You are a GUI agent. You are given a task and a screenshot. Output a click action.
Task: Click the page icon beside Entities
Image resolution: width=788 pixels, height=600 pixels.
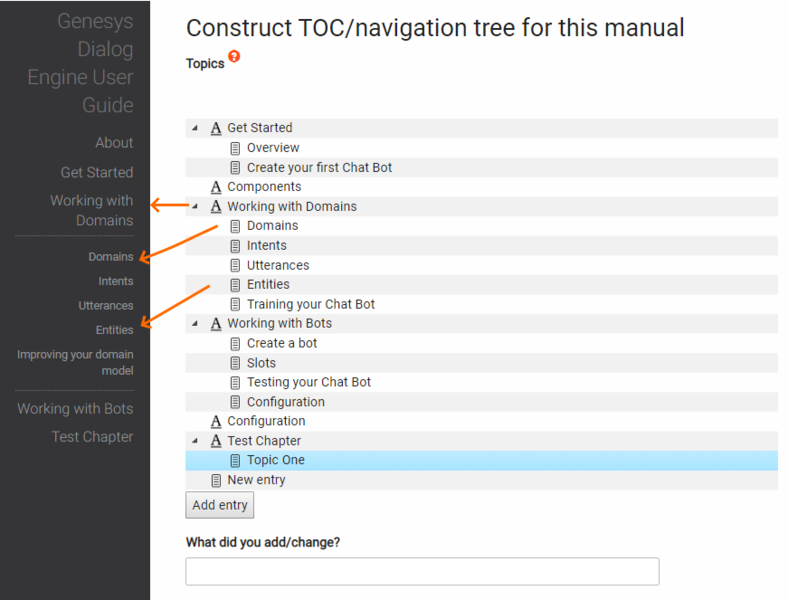pos(235,285)
